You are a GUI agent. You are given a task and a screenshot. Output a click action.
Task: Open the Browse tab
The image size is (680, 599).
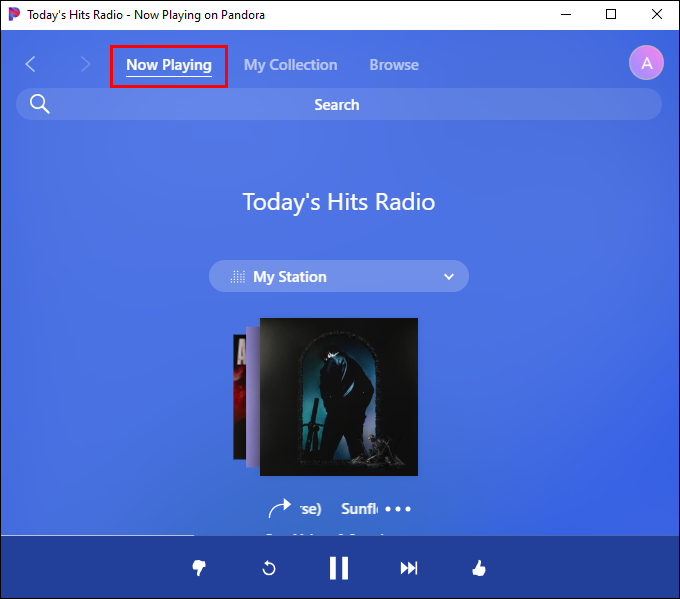point(394,65)
